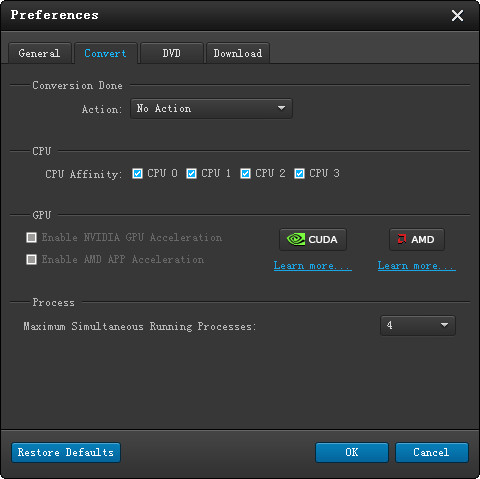
Task: Enable NVIDIA GPU Acceleration checkbox
Action: (32, 238)
